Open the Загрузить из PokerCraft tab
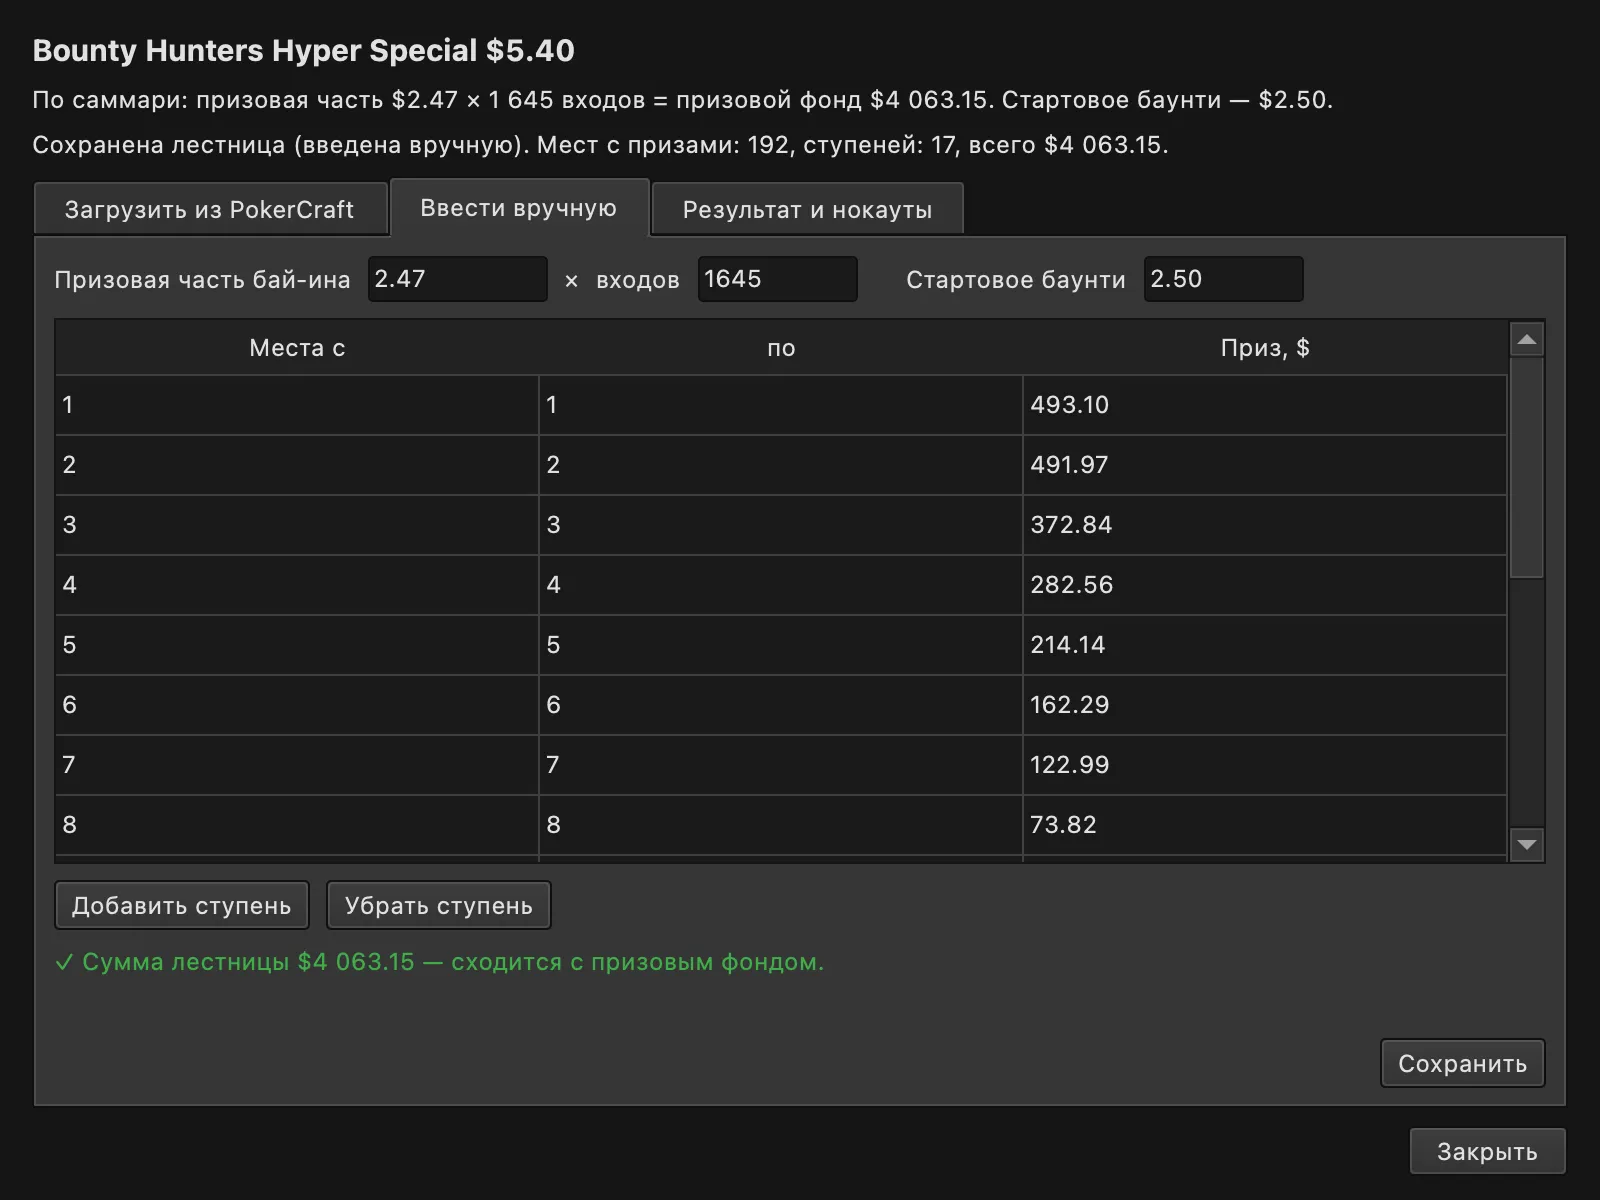Viewport: 1600px width, 1200px height. [x=210, y=209]
